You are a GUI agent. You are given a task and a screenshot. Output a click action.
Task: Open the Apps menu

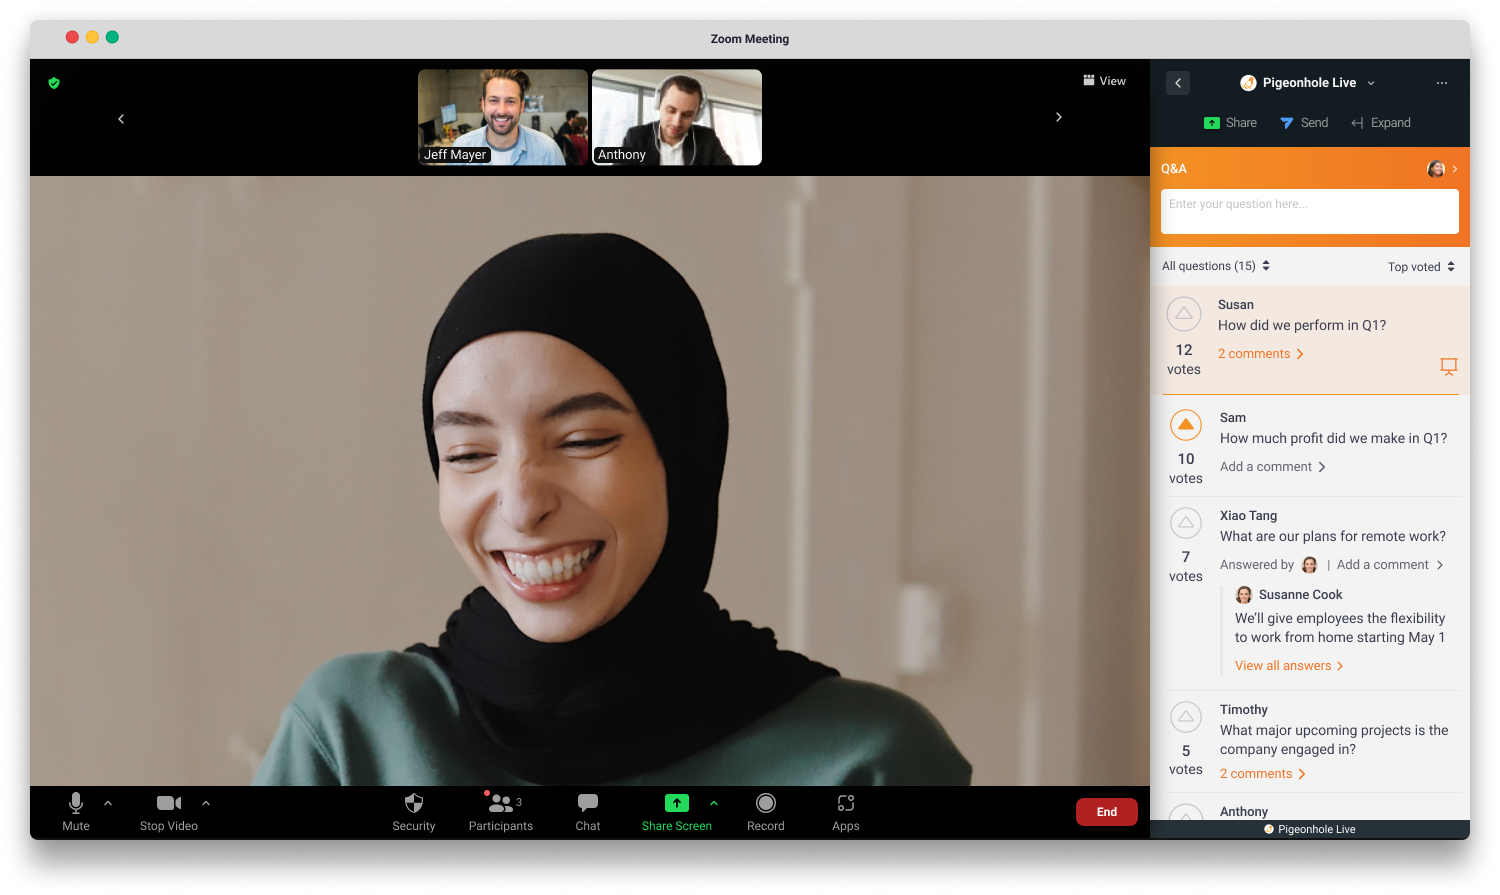click(846, 811)
